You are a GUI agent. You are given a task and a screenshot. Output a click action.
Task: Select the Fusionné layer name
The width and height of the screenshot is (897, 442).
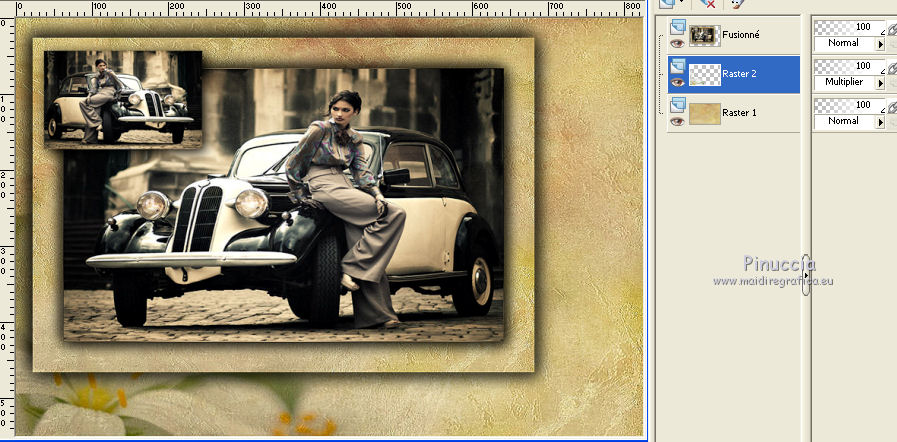coord(741,35)
